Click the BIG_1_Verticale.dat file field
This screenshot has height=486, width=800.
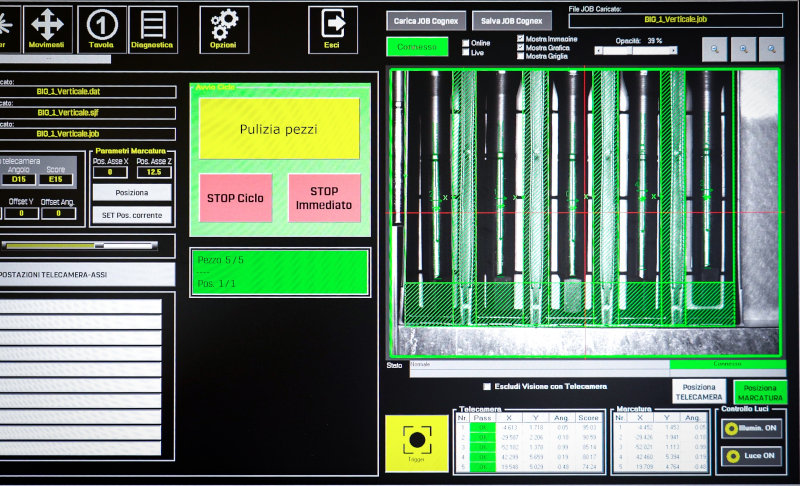pos(88,92)
